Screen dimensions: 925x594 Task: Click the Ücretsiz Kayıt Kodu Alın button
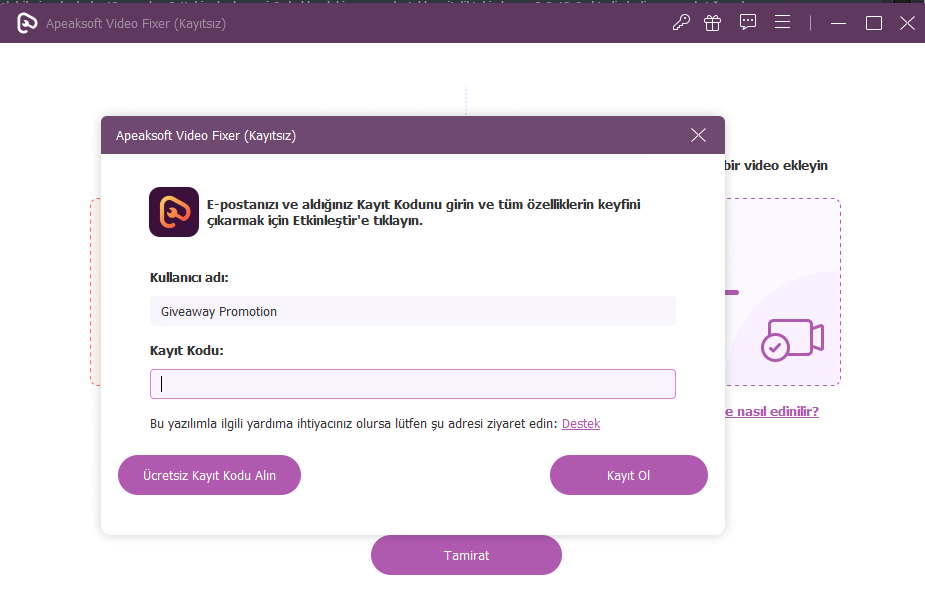point(209,475)
